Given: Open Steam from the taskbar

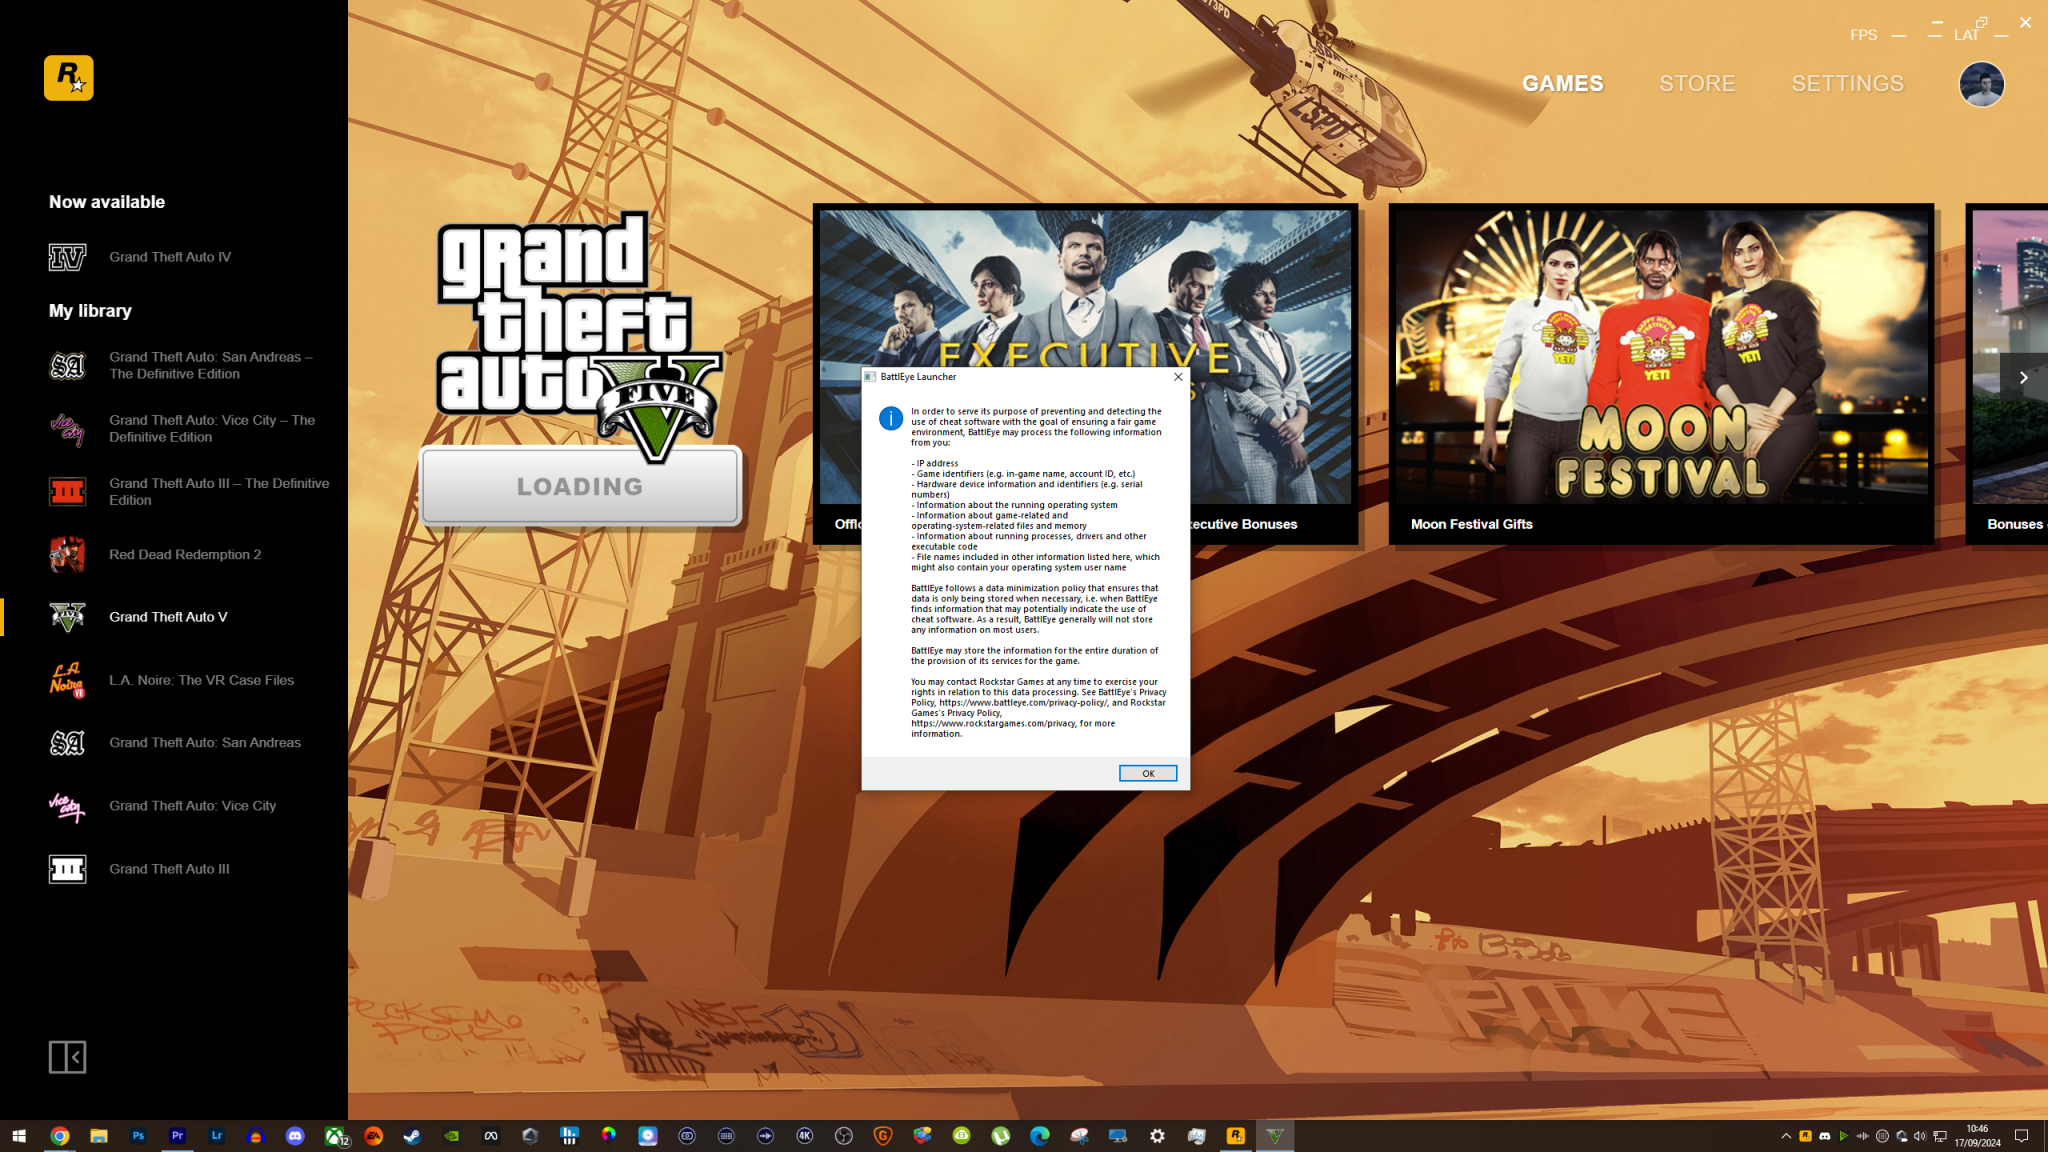Looking at the screenshot, I should pyautogui.click(x=412, y=1136).
